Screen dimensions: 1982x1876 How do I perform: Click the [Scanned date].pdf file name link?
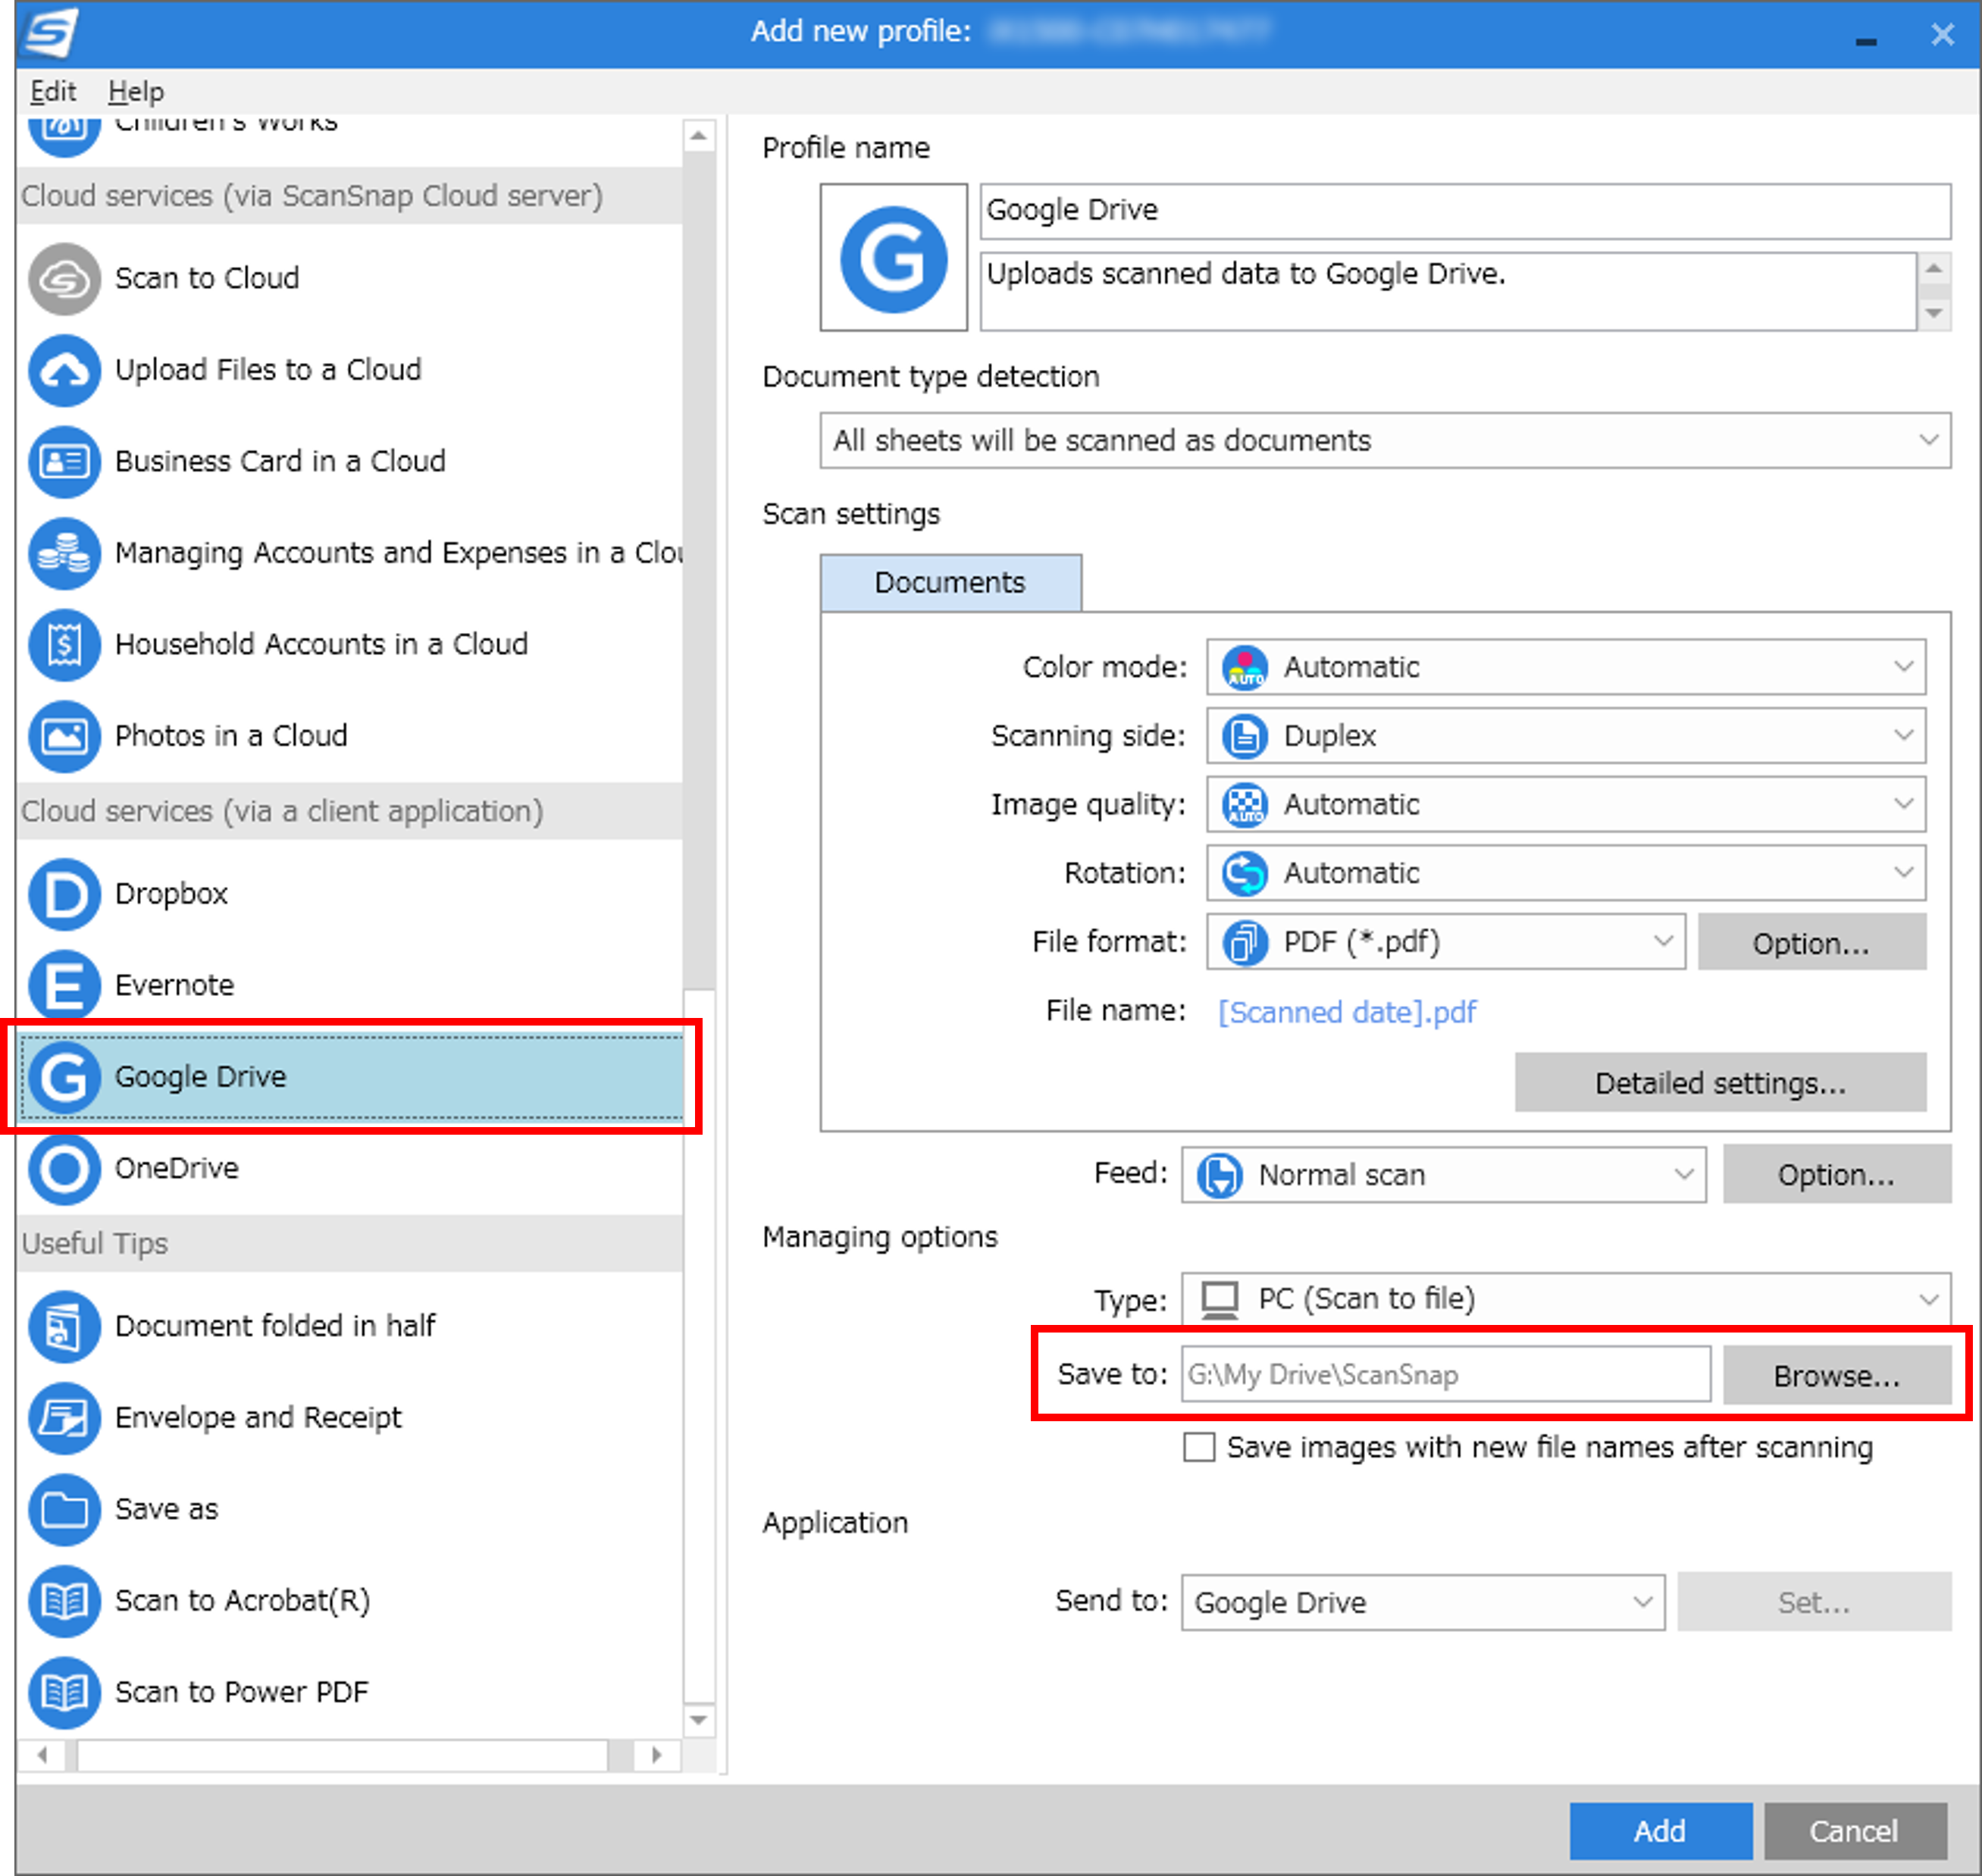(x=1346, y=1012)
